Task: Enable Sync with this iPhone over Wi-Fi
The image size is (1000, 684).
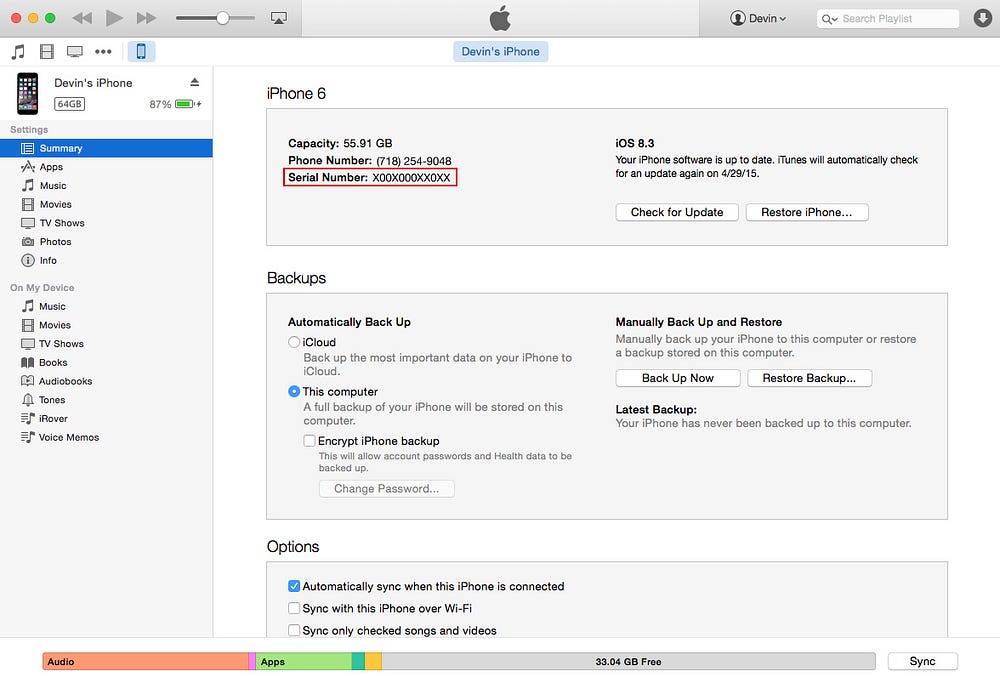Action: tap(294, 608)
